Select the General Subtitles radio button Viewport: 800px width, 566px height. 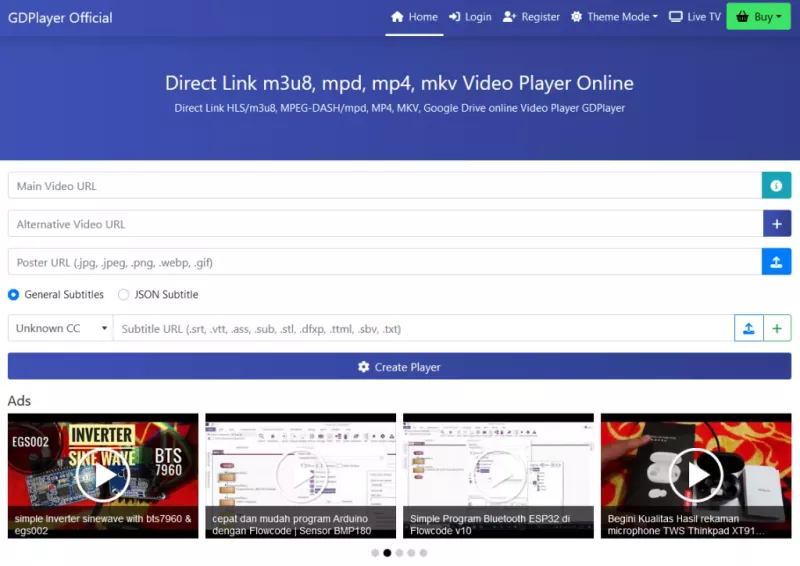coord(14,295)
